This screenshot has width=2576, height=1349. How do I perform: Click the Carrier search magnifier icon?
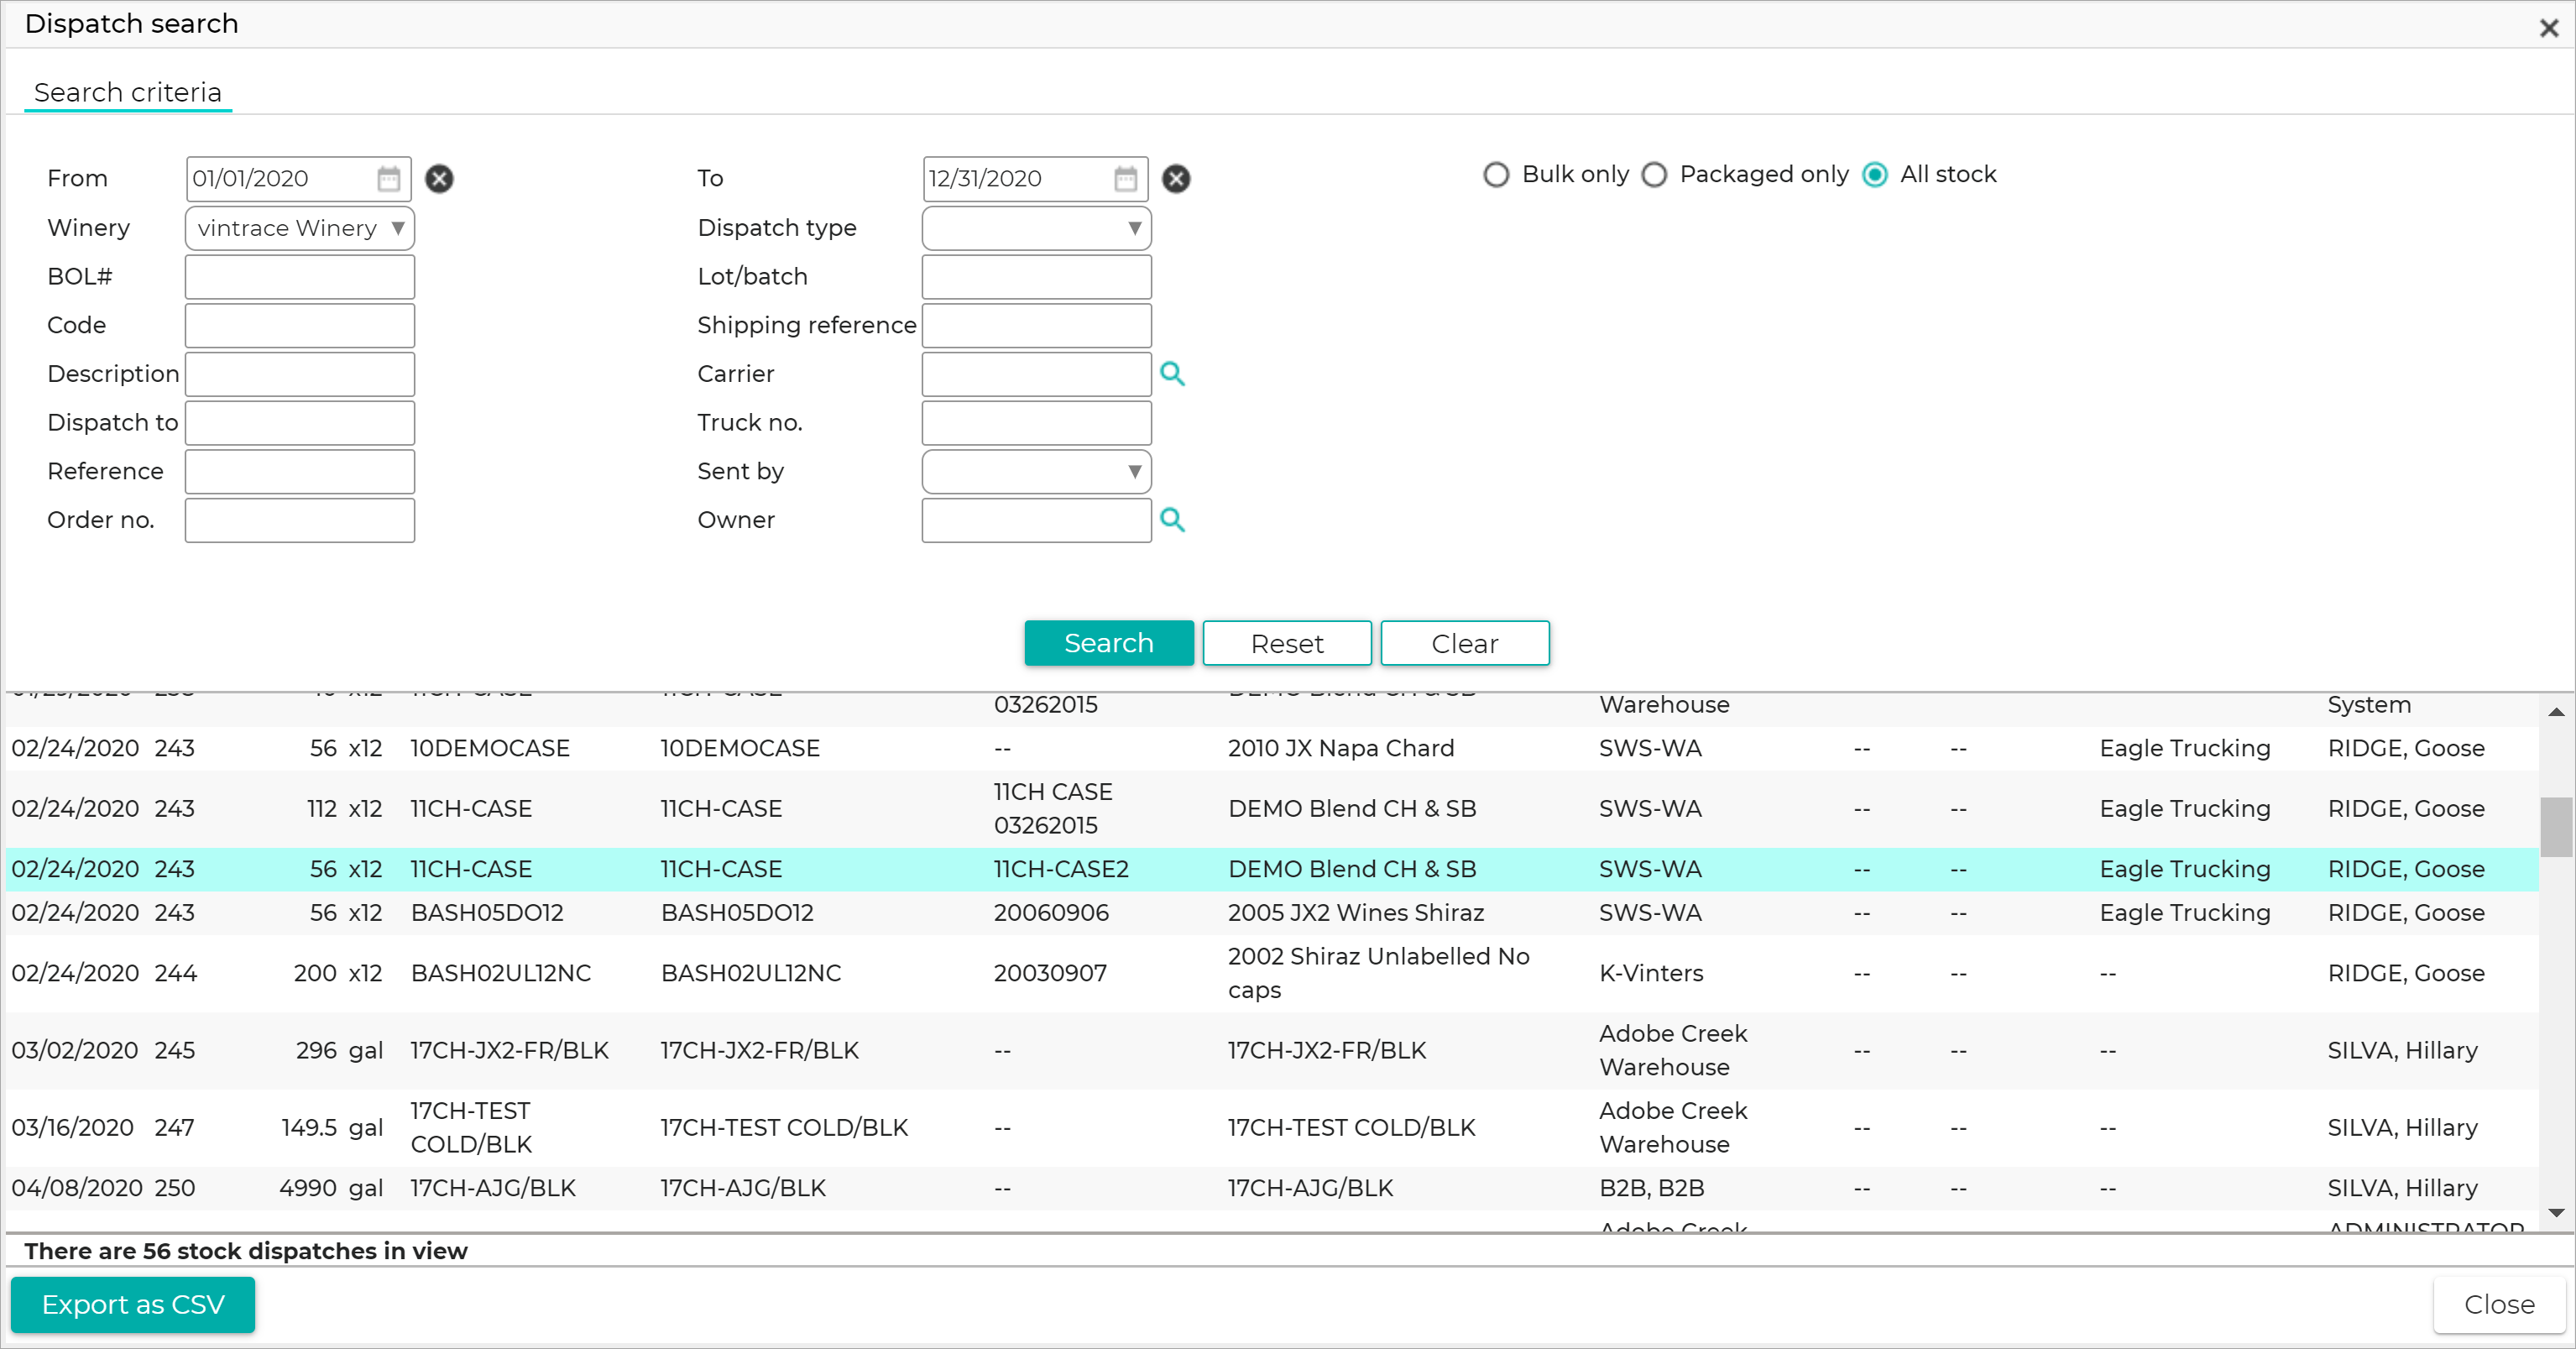click(1172, 374)
